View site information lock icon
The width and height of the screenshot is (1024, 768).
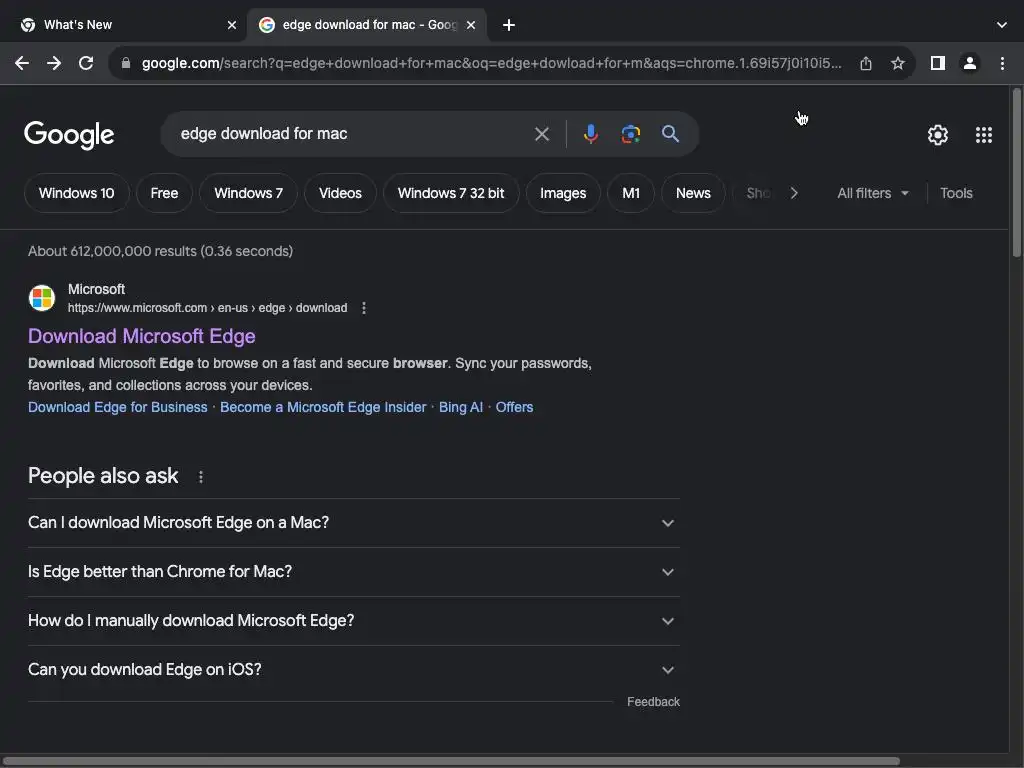point(126,63)
